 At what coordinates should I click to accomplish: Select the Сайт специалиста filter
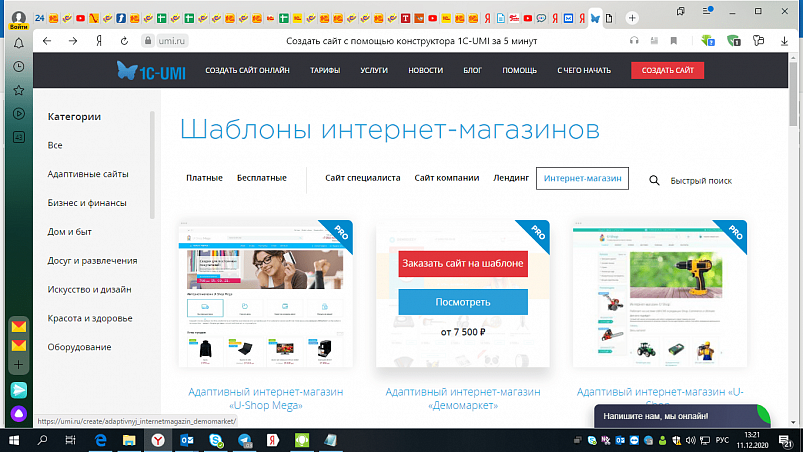(363, 178)
